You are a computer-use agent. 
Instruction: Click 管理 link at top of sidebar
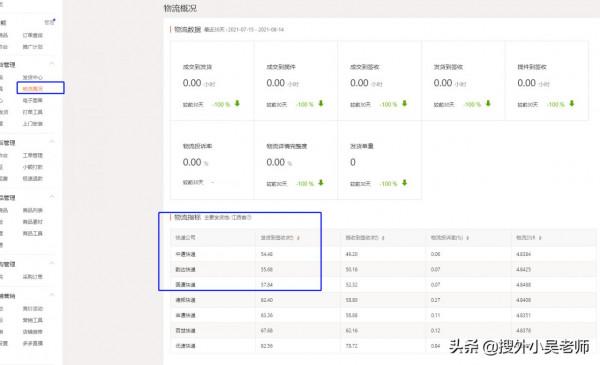tap(49, 22)
